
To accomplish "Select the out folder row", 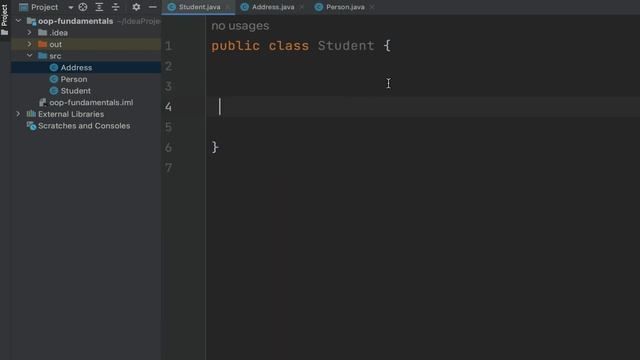I will [x=86, y=44].
